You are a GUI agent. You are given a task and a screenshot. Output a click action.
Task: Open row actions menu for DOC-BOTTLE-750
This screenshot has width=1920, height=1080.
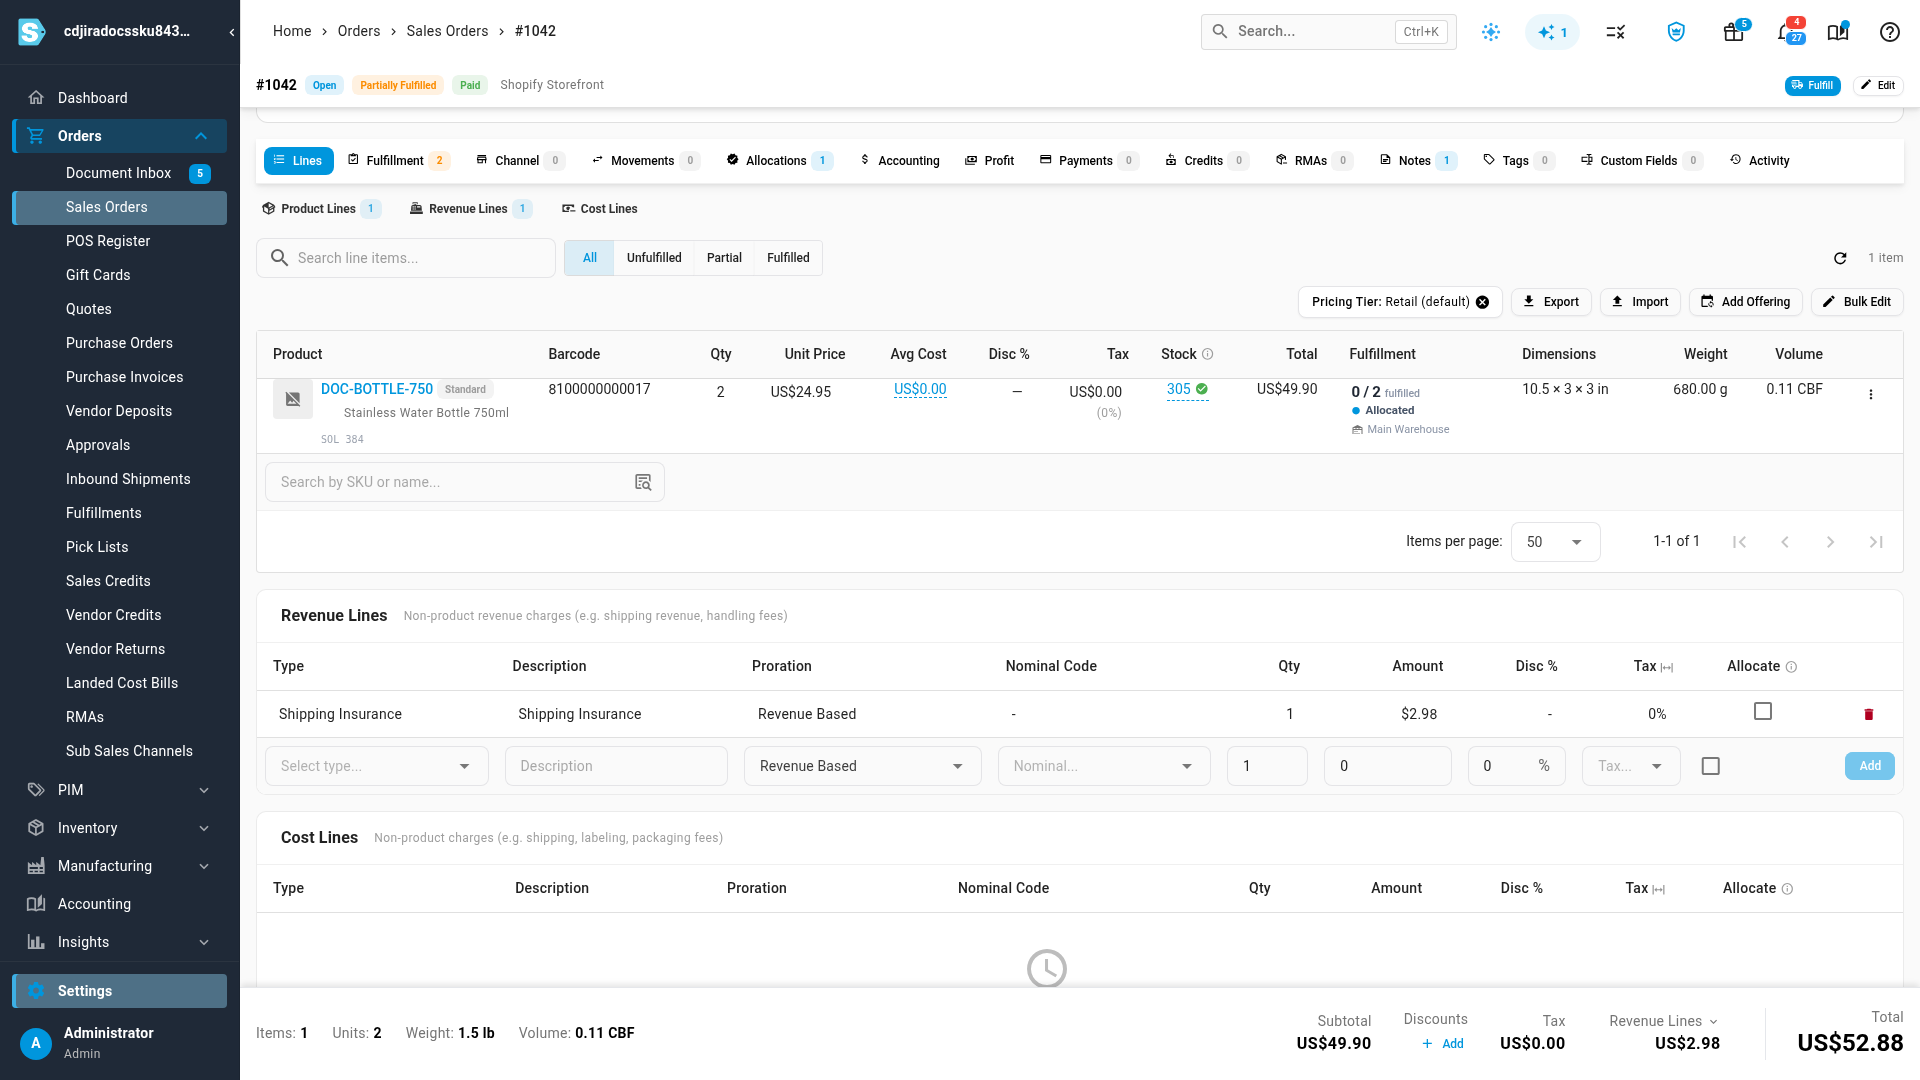(x=1871, y=394)
